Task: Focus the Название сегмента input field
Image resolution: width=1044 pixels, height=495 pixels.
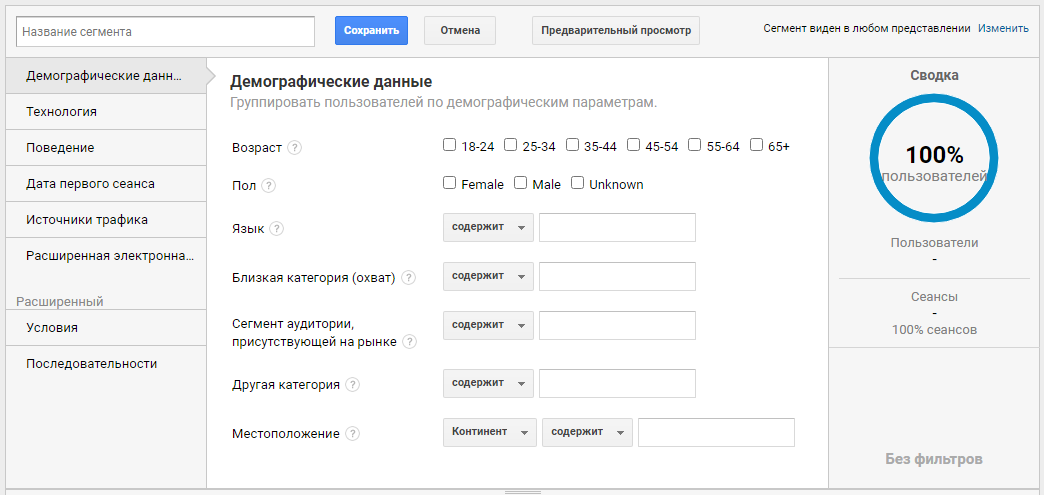Action: coord(165,31)
